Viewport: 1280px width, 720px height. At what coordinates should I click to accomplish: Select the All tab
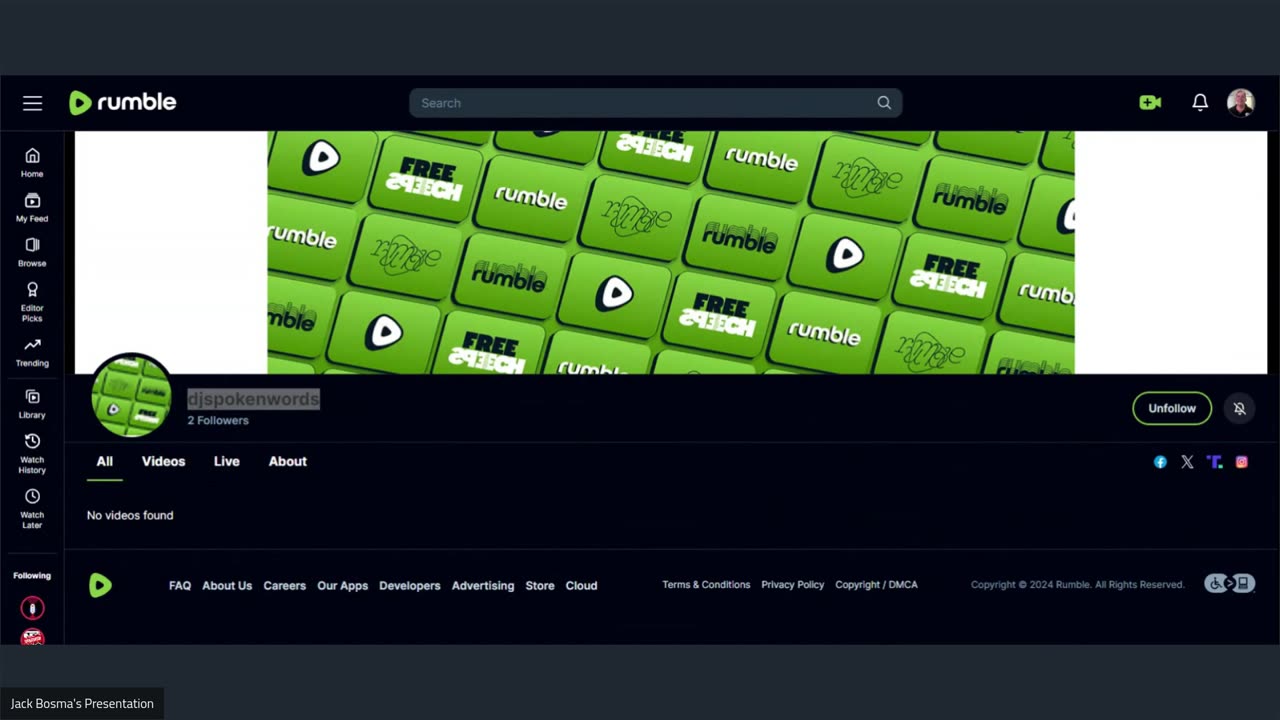(105, 461)
